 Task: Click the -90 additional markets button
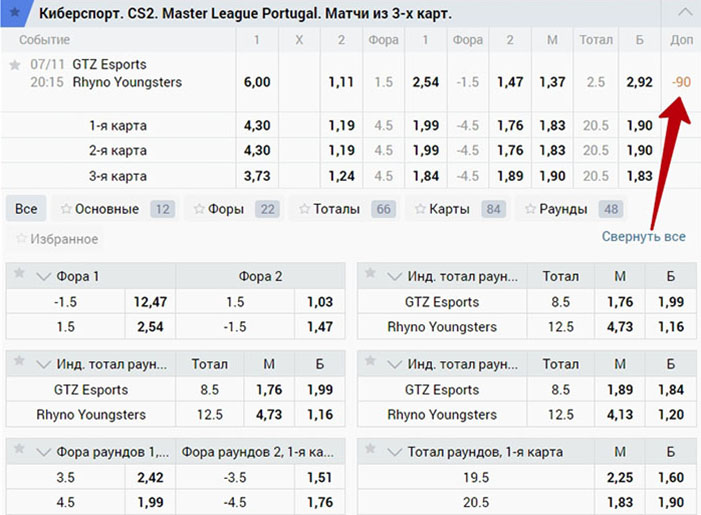(x=683, y=82)
